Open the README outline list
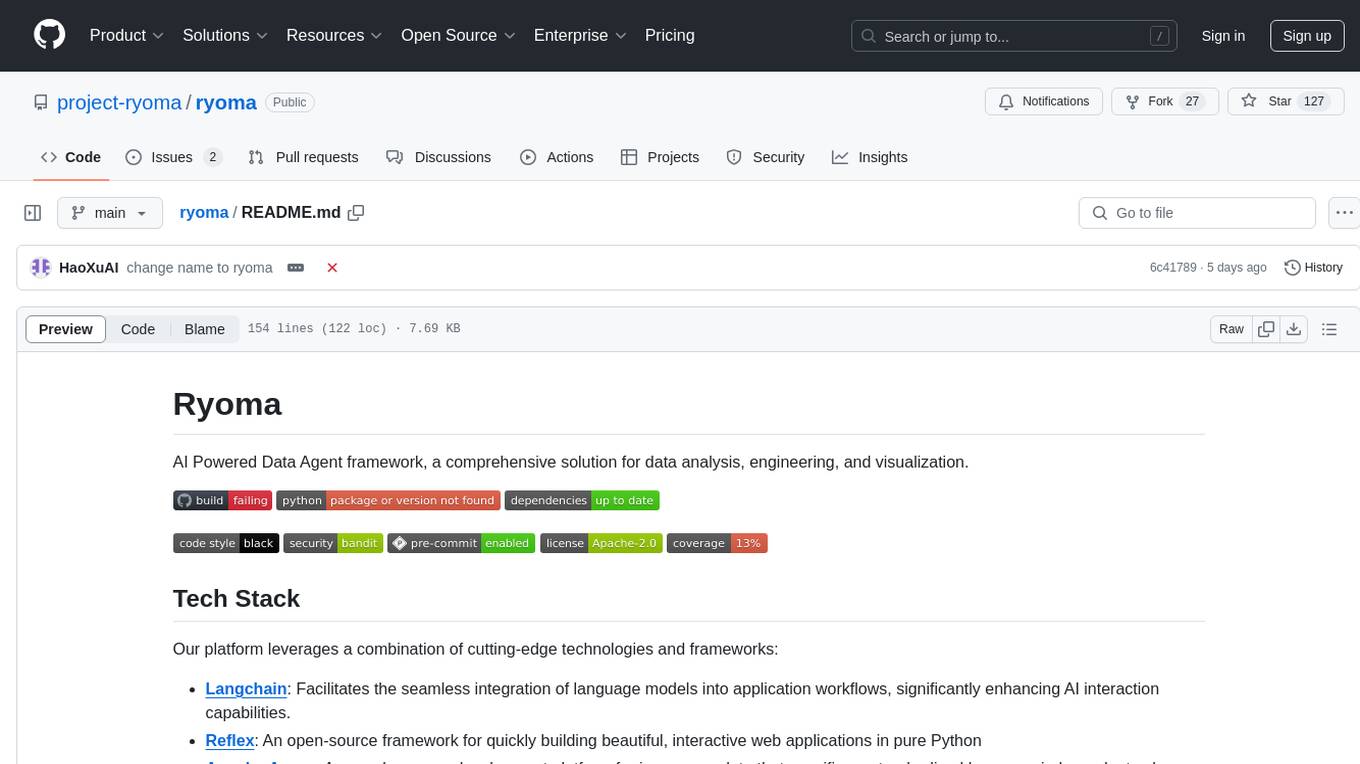This screenshot has width=1360, height=764. click(x=1329, y=329)
